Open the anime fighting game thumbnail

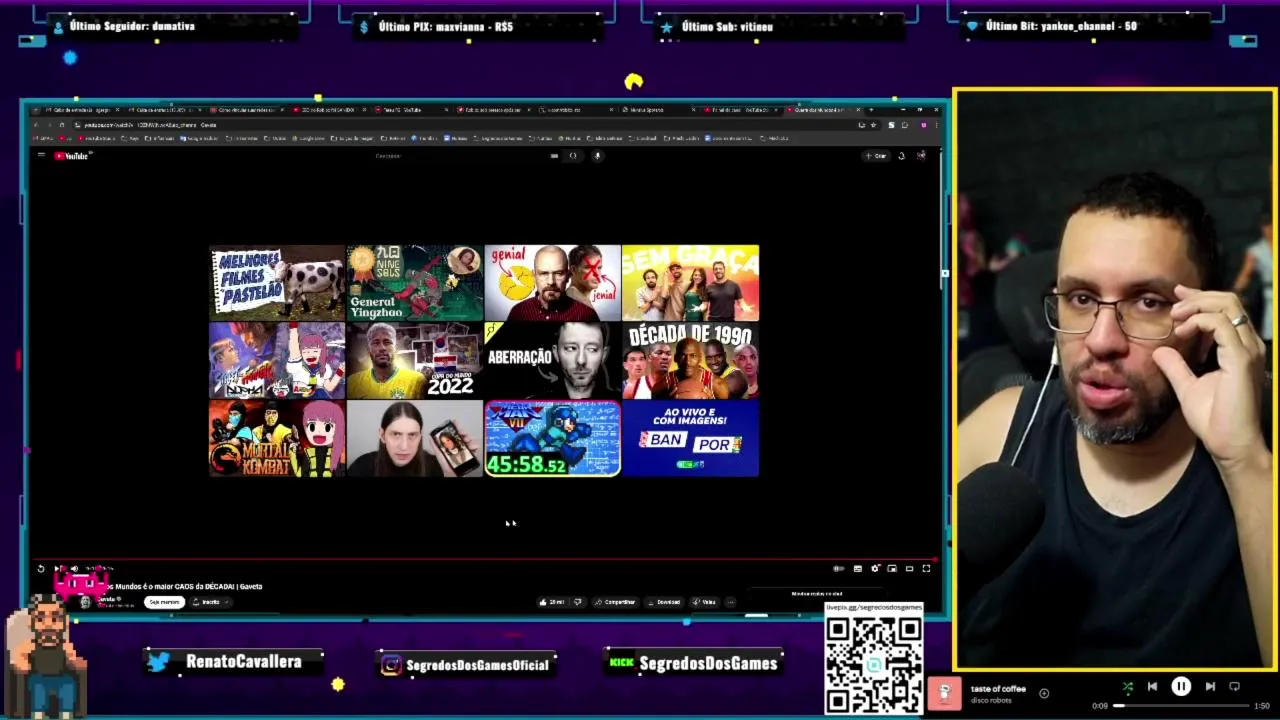277,361
